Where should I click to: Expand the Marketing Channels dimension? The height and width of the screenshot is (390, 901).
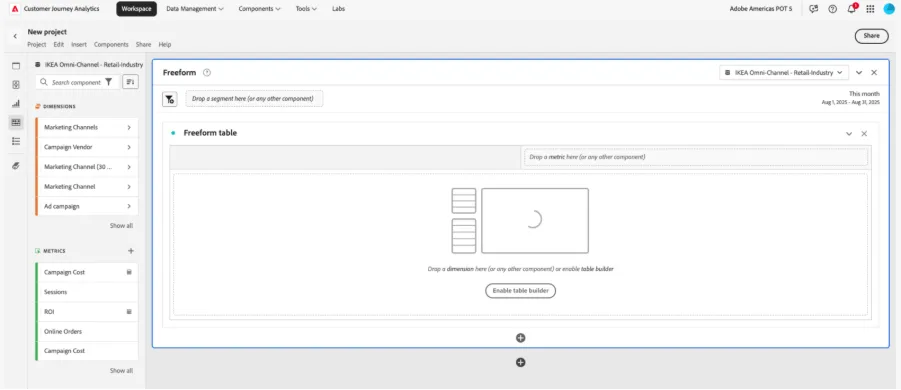129,128
